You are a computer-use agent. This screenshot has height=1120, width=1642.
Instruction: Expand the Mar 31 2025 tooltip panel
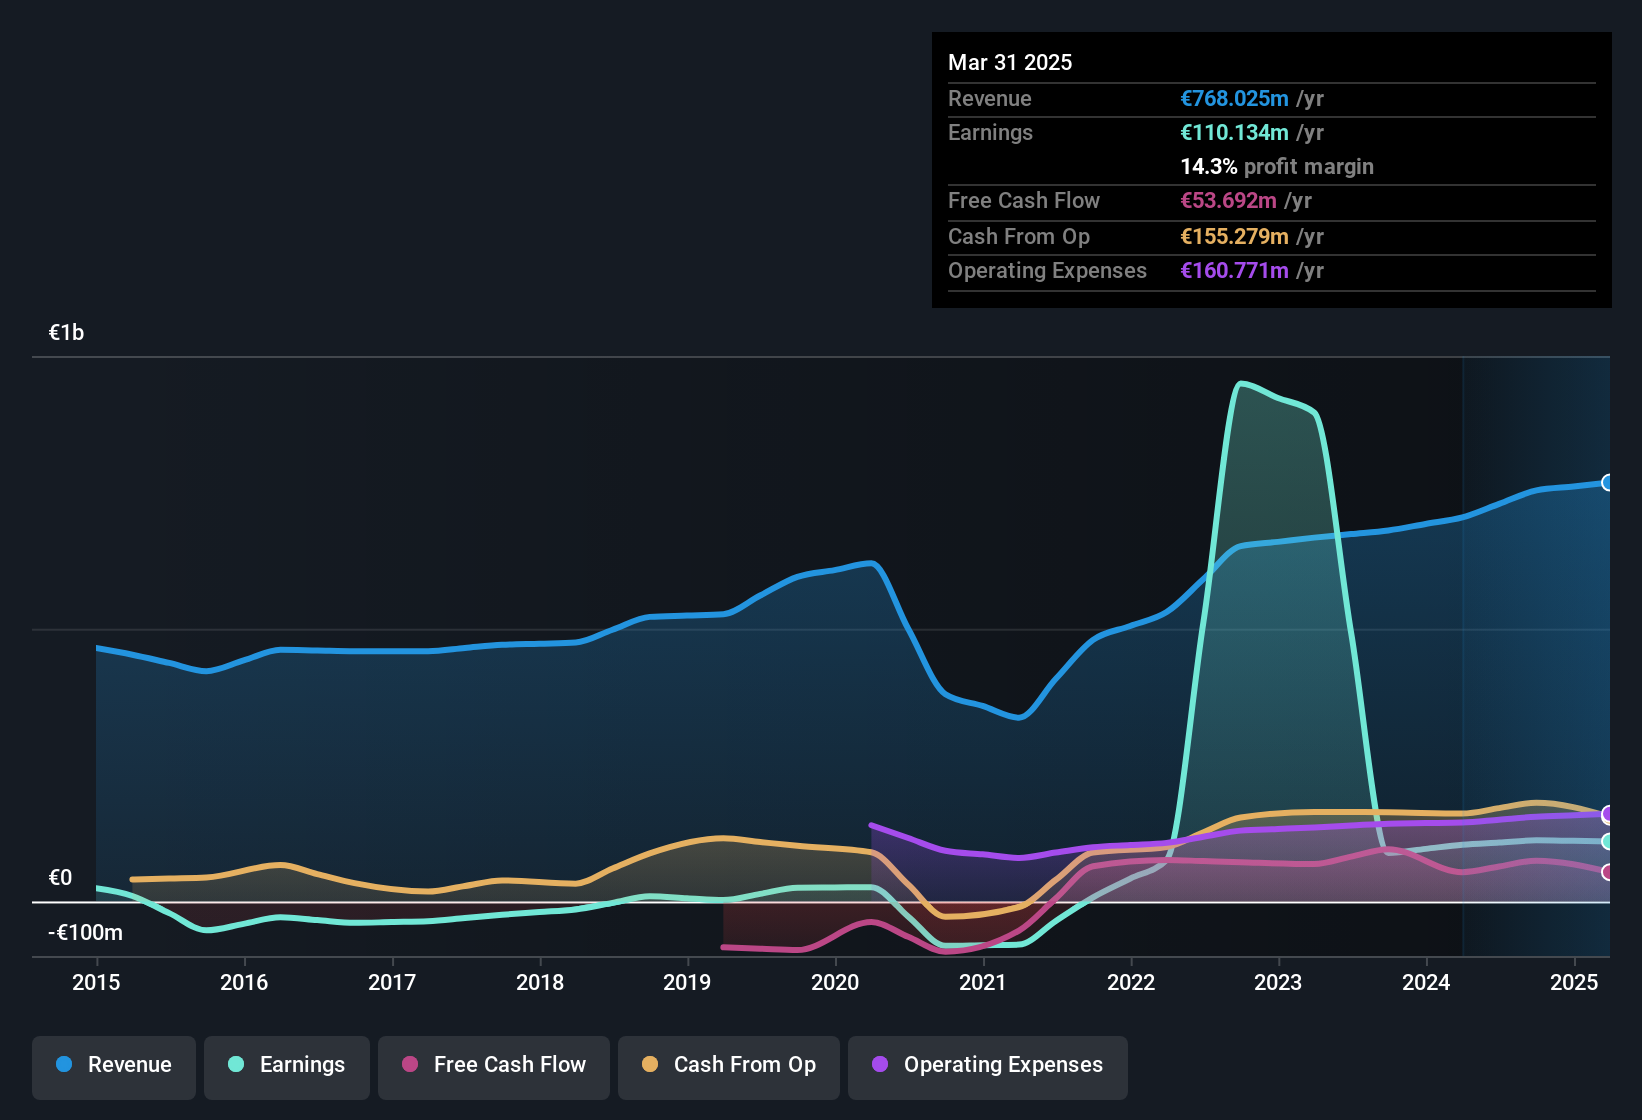[1010, 62]
